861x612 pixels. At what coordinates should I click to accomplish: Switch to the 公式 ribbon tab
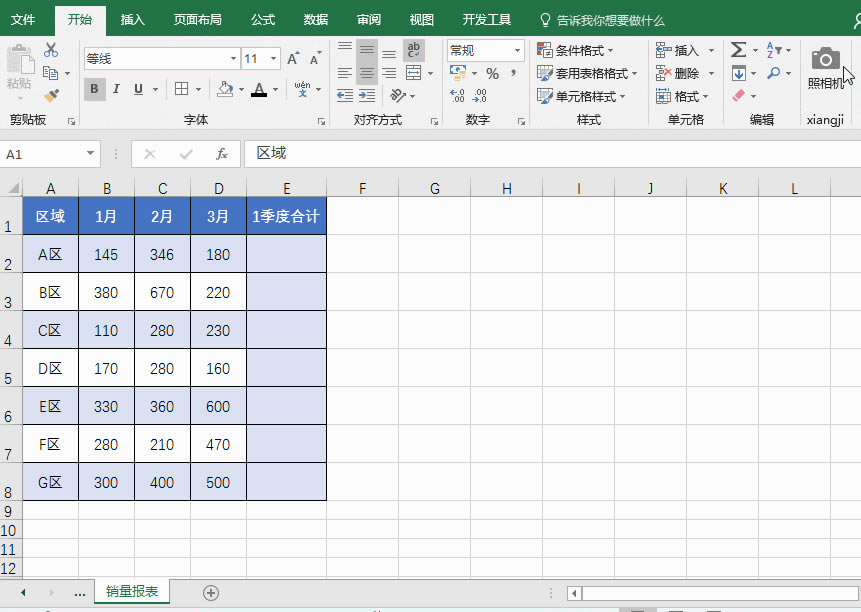(x=262, y=19)
